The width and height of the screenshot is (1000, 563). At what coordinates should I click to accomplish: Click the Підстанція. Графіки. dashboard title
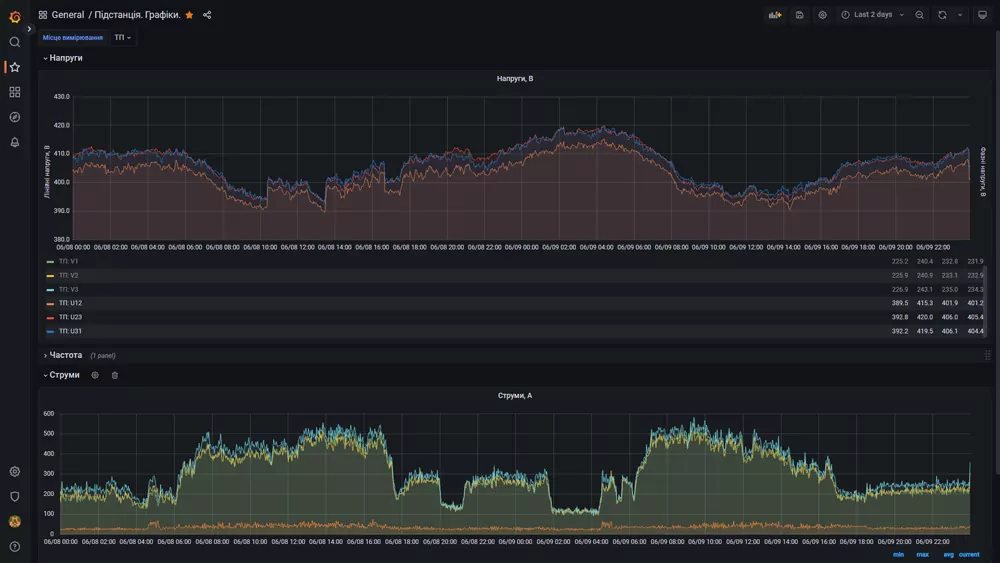(137, 15)
